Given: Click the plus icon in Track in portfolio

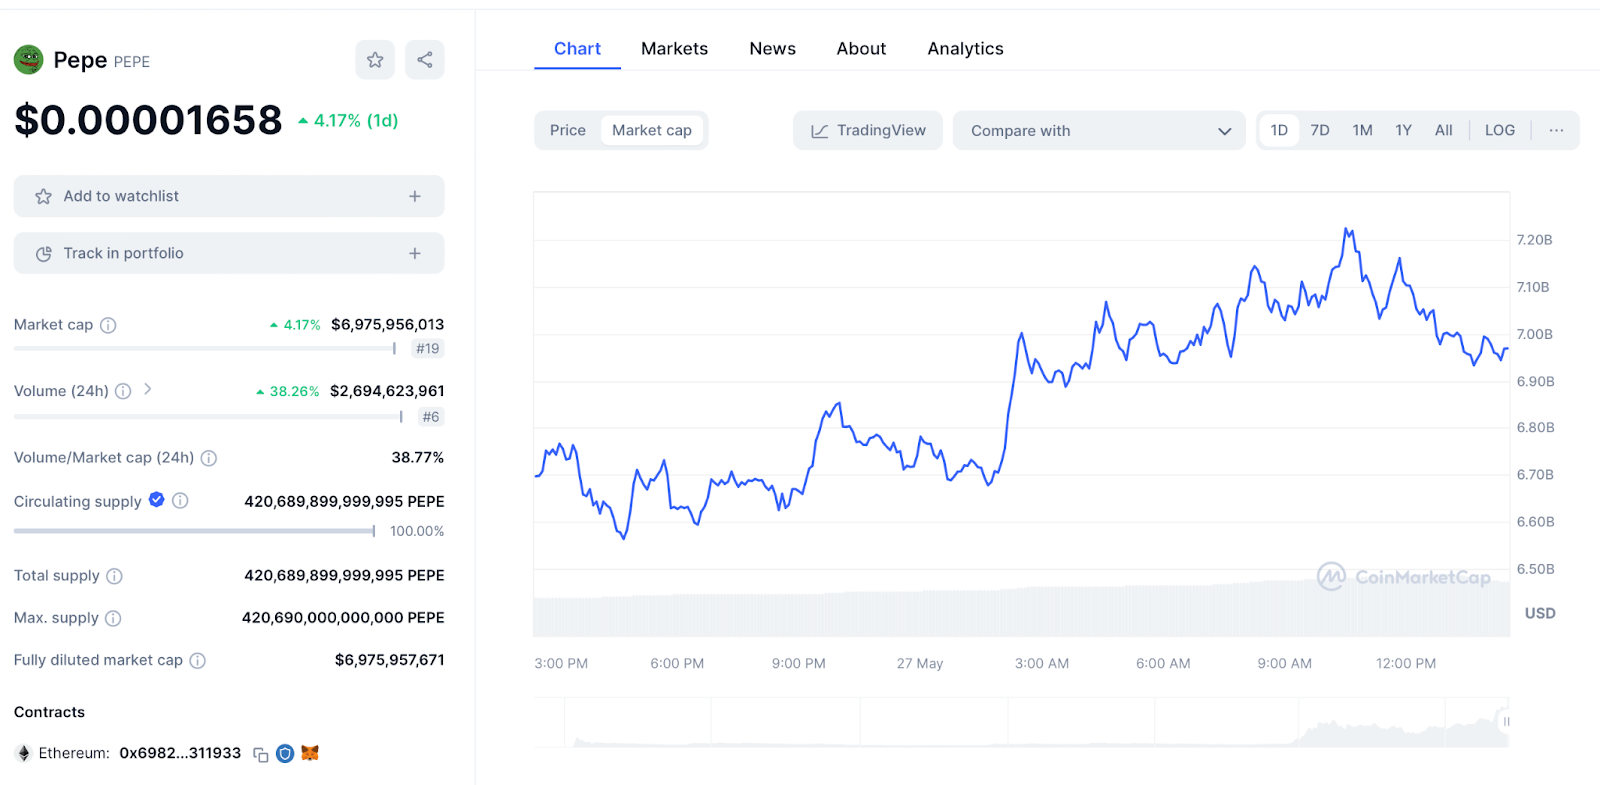Looking at the screenshot, I should [415, 253].
